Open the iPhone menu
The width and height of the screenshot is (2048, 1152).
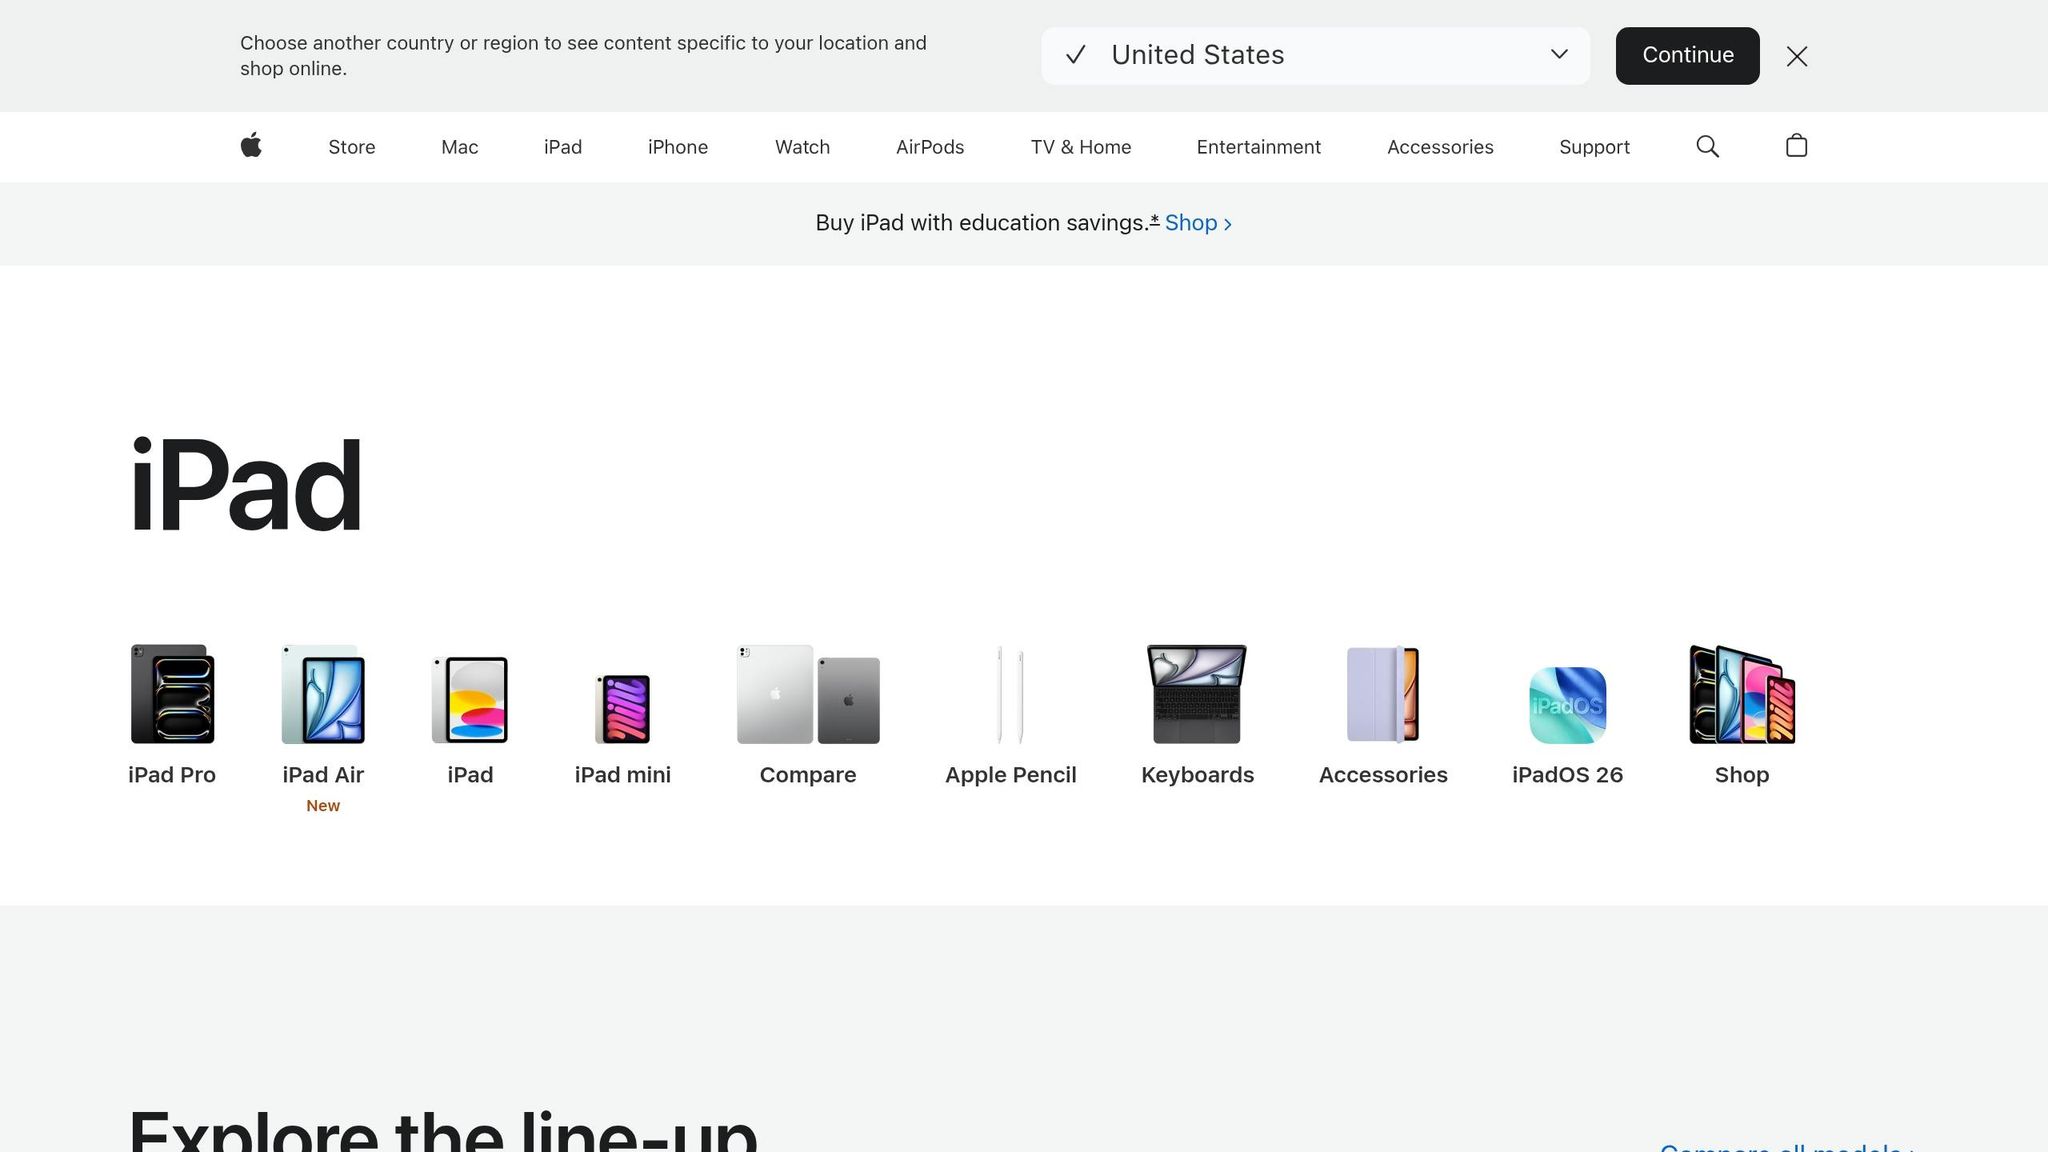click(678, 147)
